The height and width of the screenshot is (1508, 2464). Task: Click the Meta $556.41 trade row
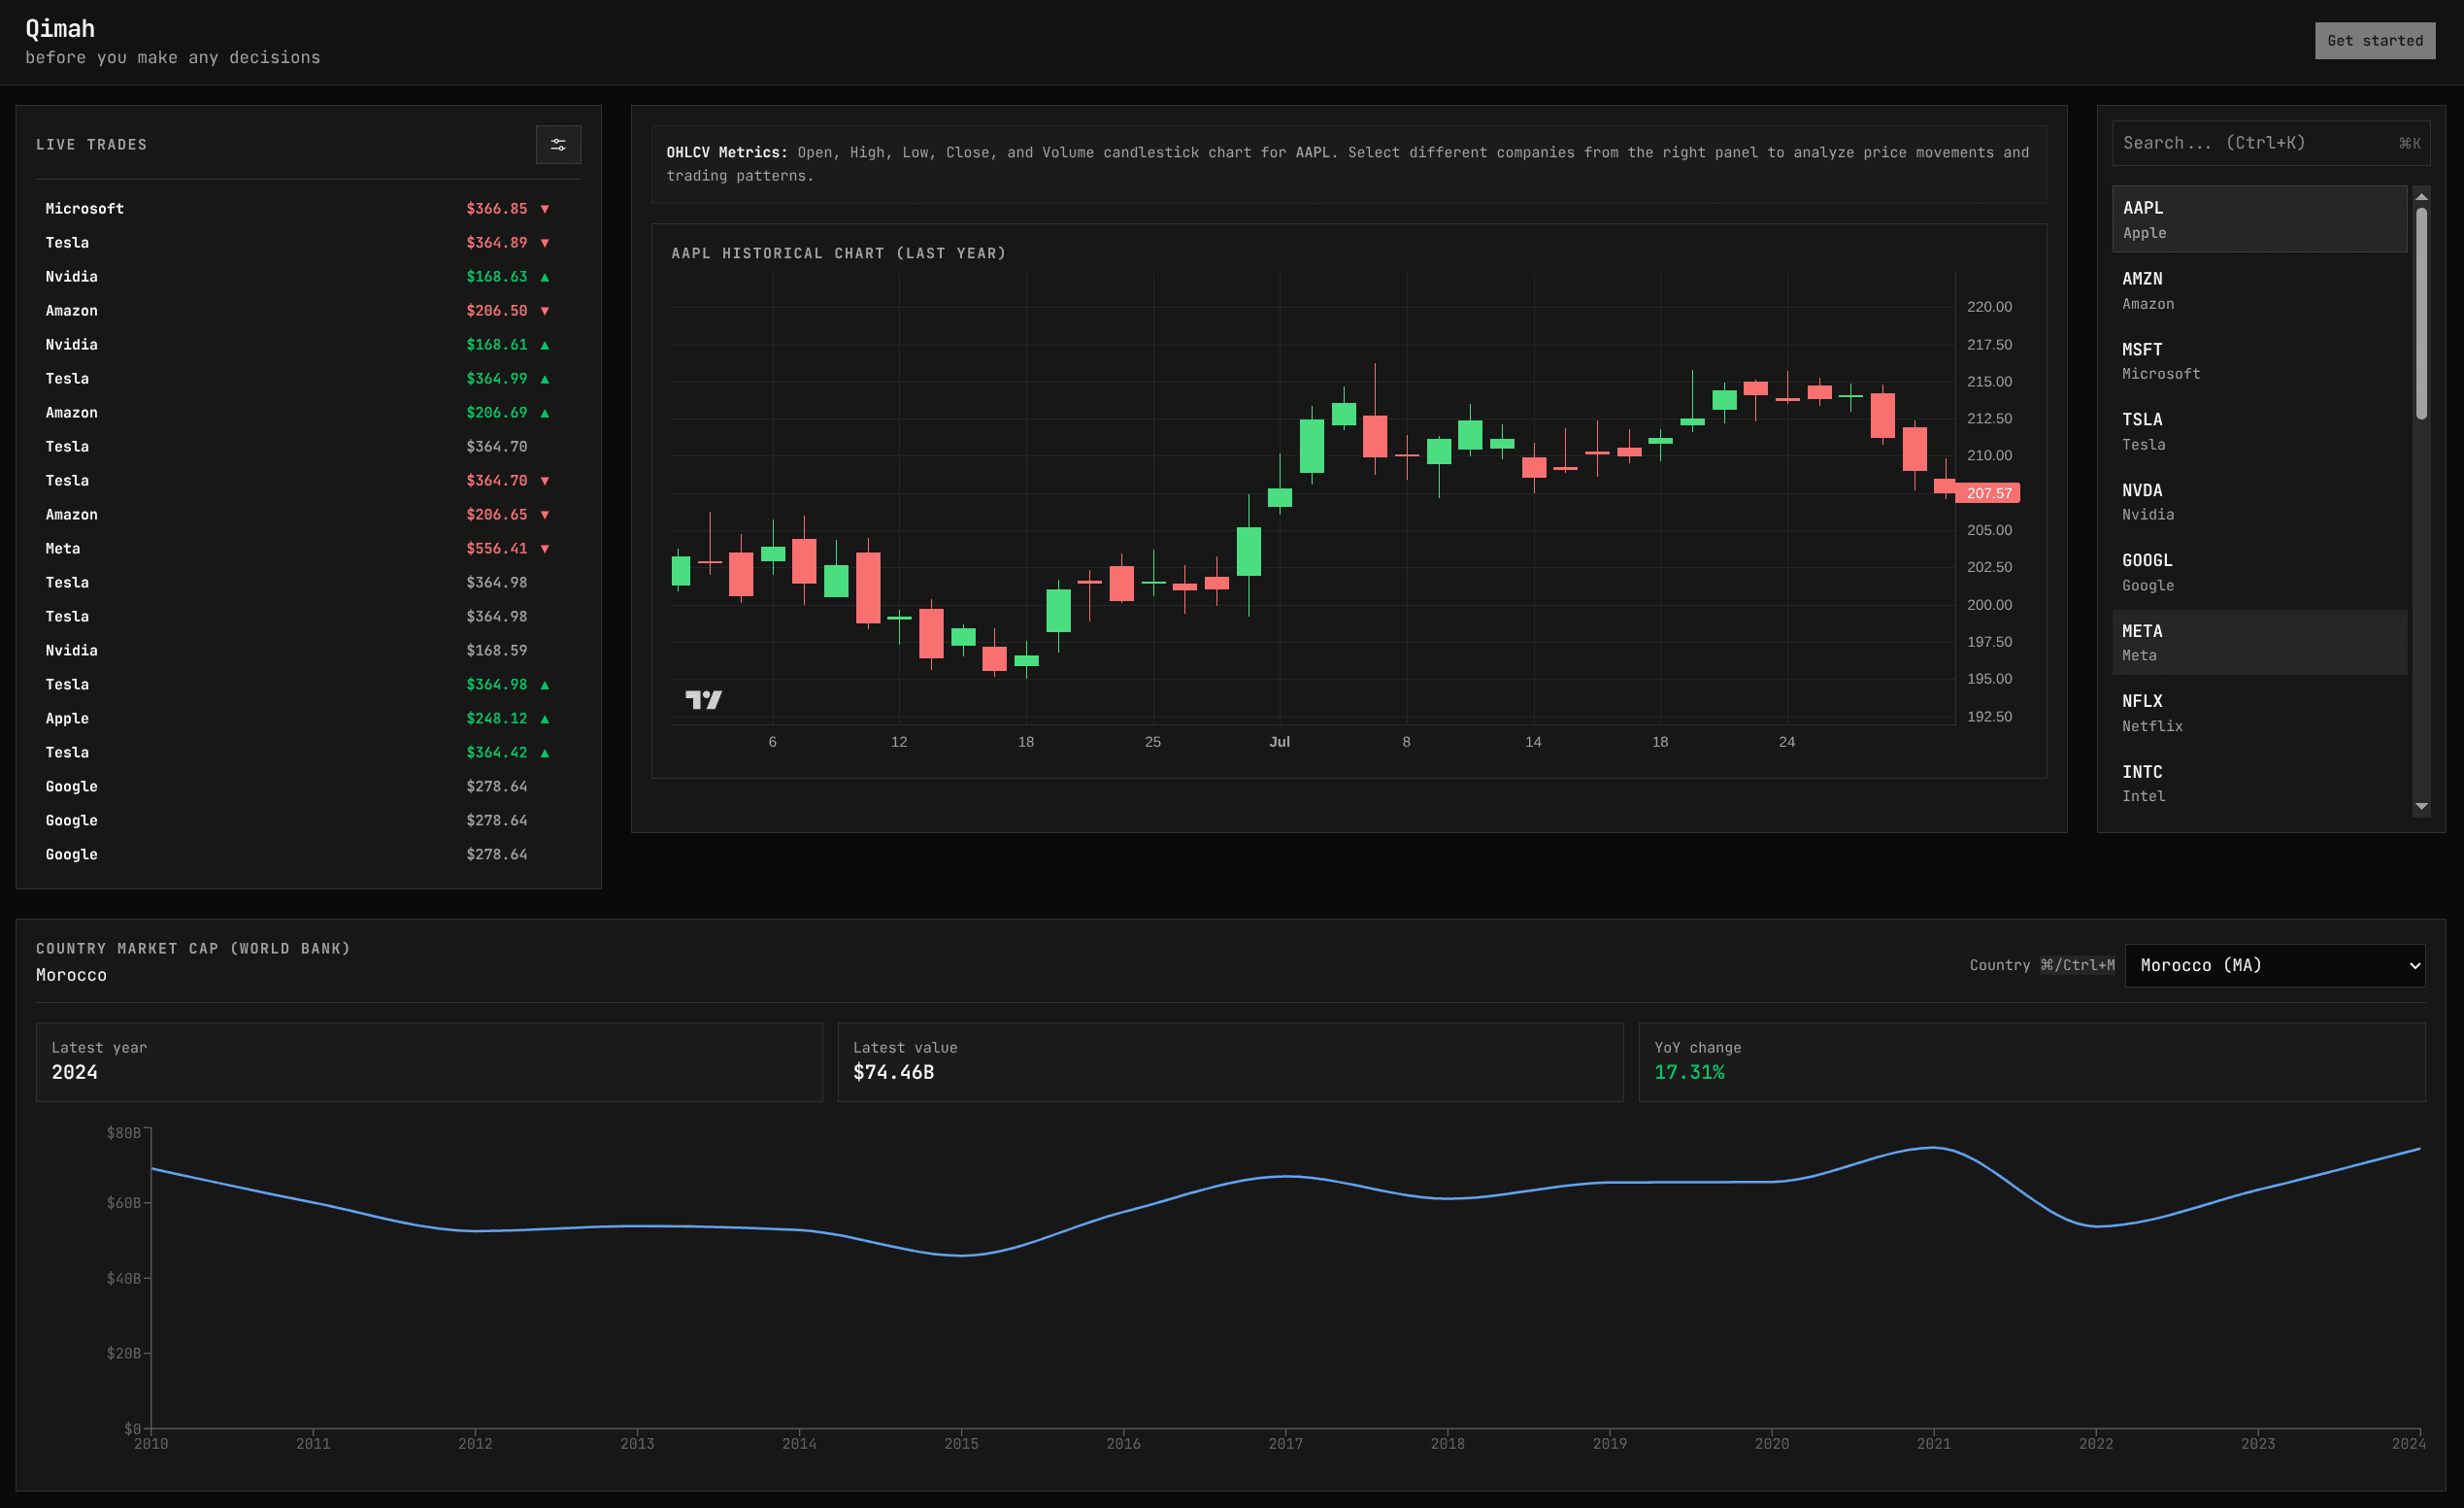tap(308, 549)
